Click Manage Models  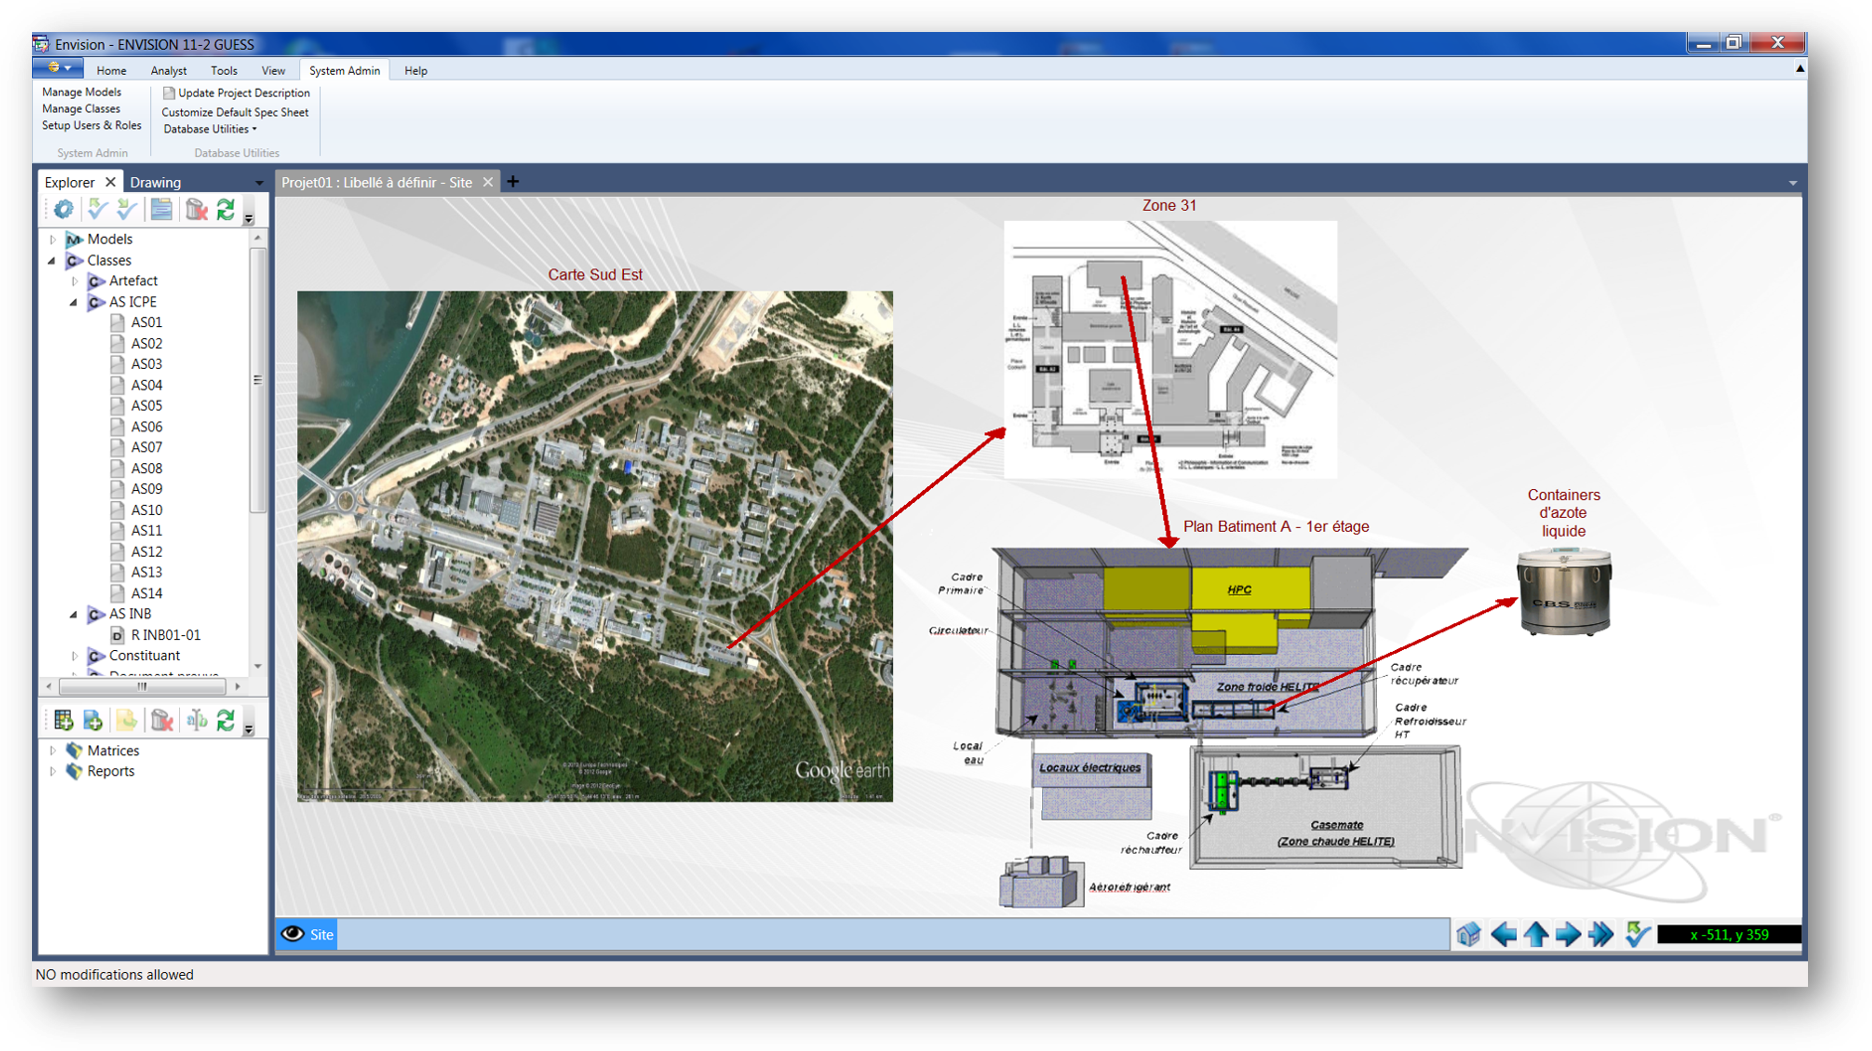click(81, 92)
